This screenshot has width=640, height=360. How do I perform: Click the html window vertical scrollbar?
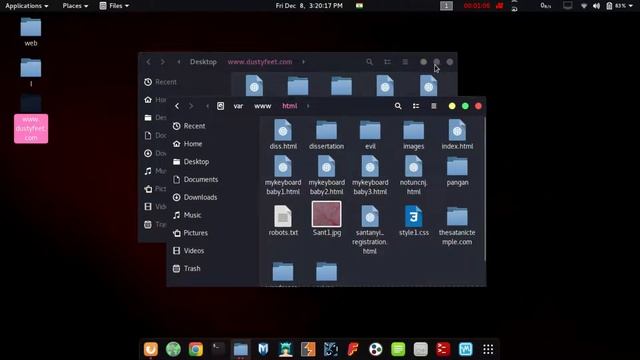coord(484,189)
